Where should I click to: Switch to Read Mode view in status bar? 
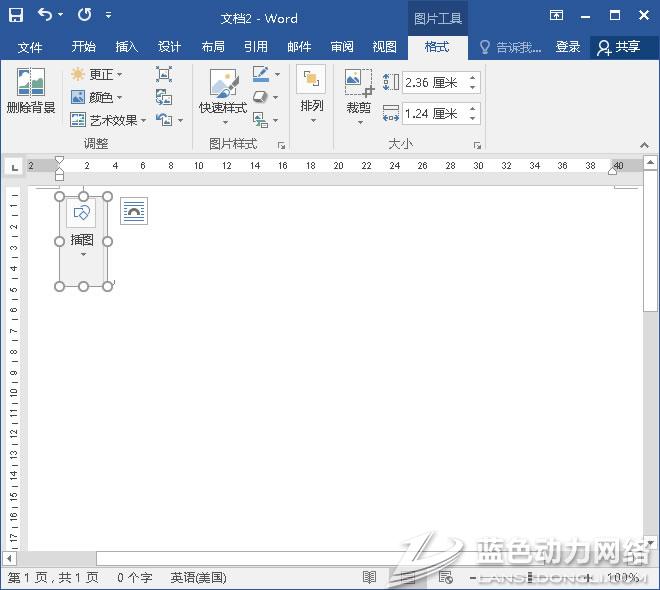coord(369,578)
